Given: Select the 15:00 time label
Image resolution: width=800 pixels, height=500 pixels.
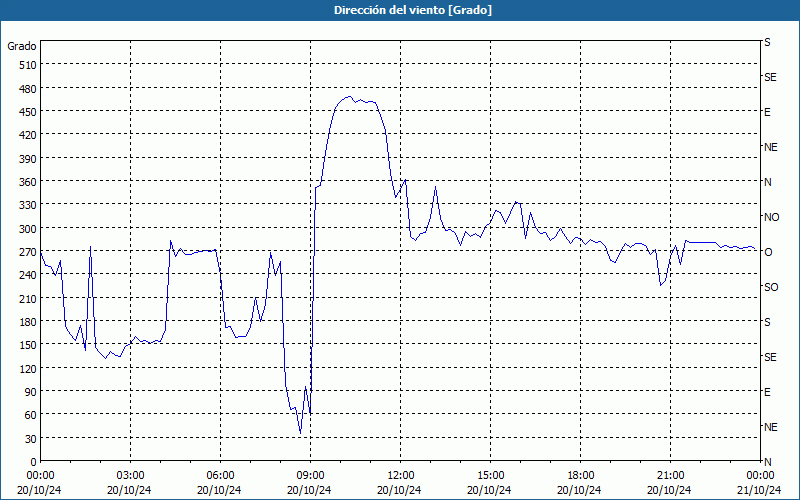Looking at the screenshot, I should pyautogui.click(x=490, y=476).
